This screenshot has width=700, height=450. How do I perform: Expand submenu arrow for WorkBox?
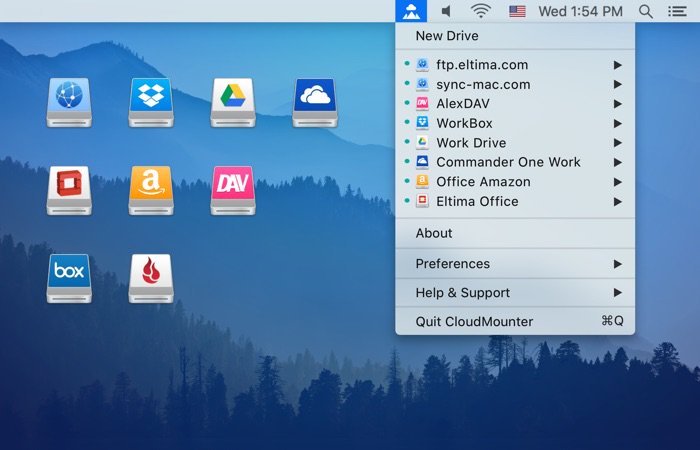618,124
